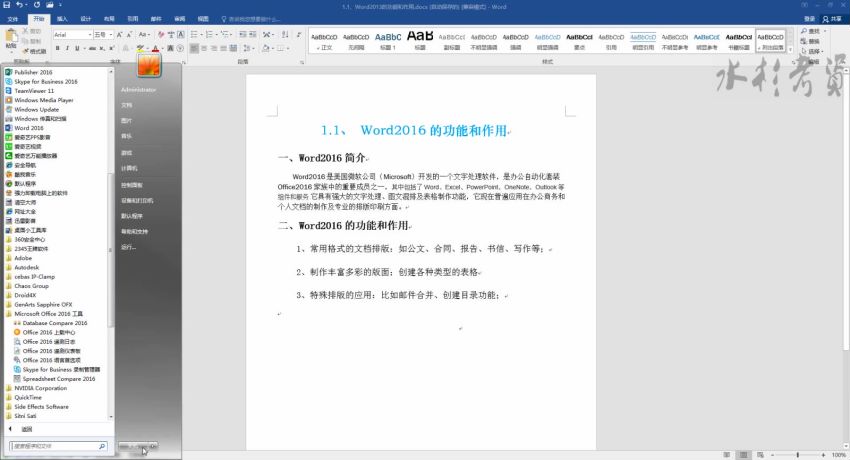Click the 共享 share button
This screenshot has height=460, width=850.
(x=832, y=19)
